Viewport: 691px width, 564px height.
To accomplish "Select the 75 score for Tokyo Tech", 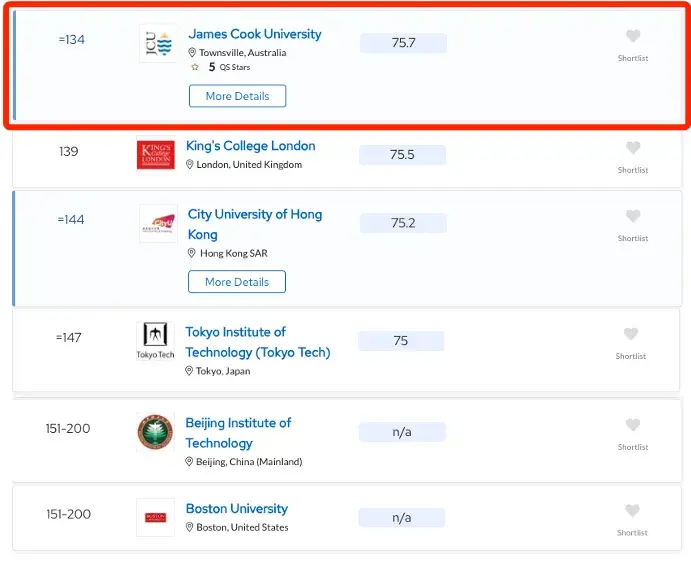I will pyautogui.click(x=401, y=341).
